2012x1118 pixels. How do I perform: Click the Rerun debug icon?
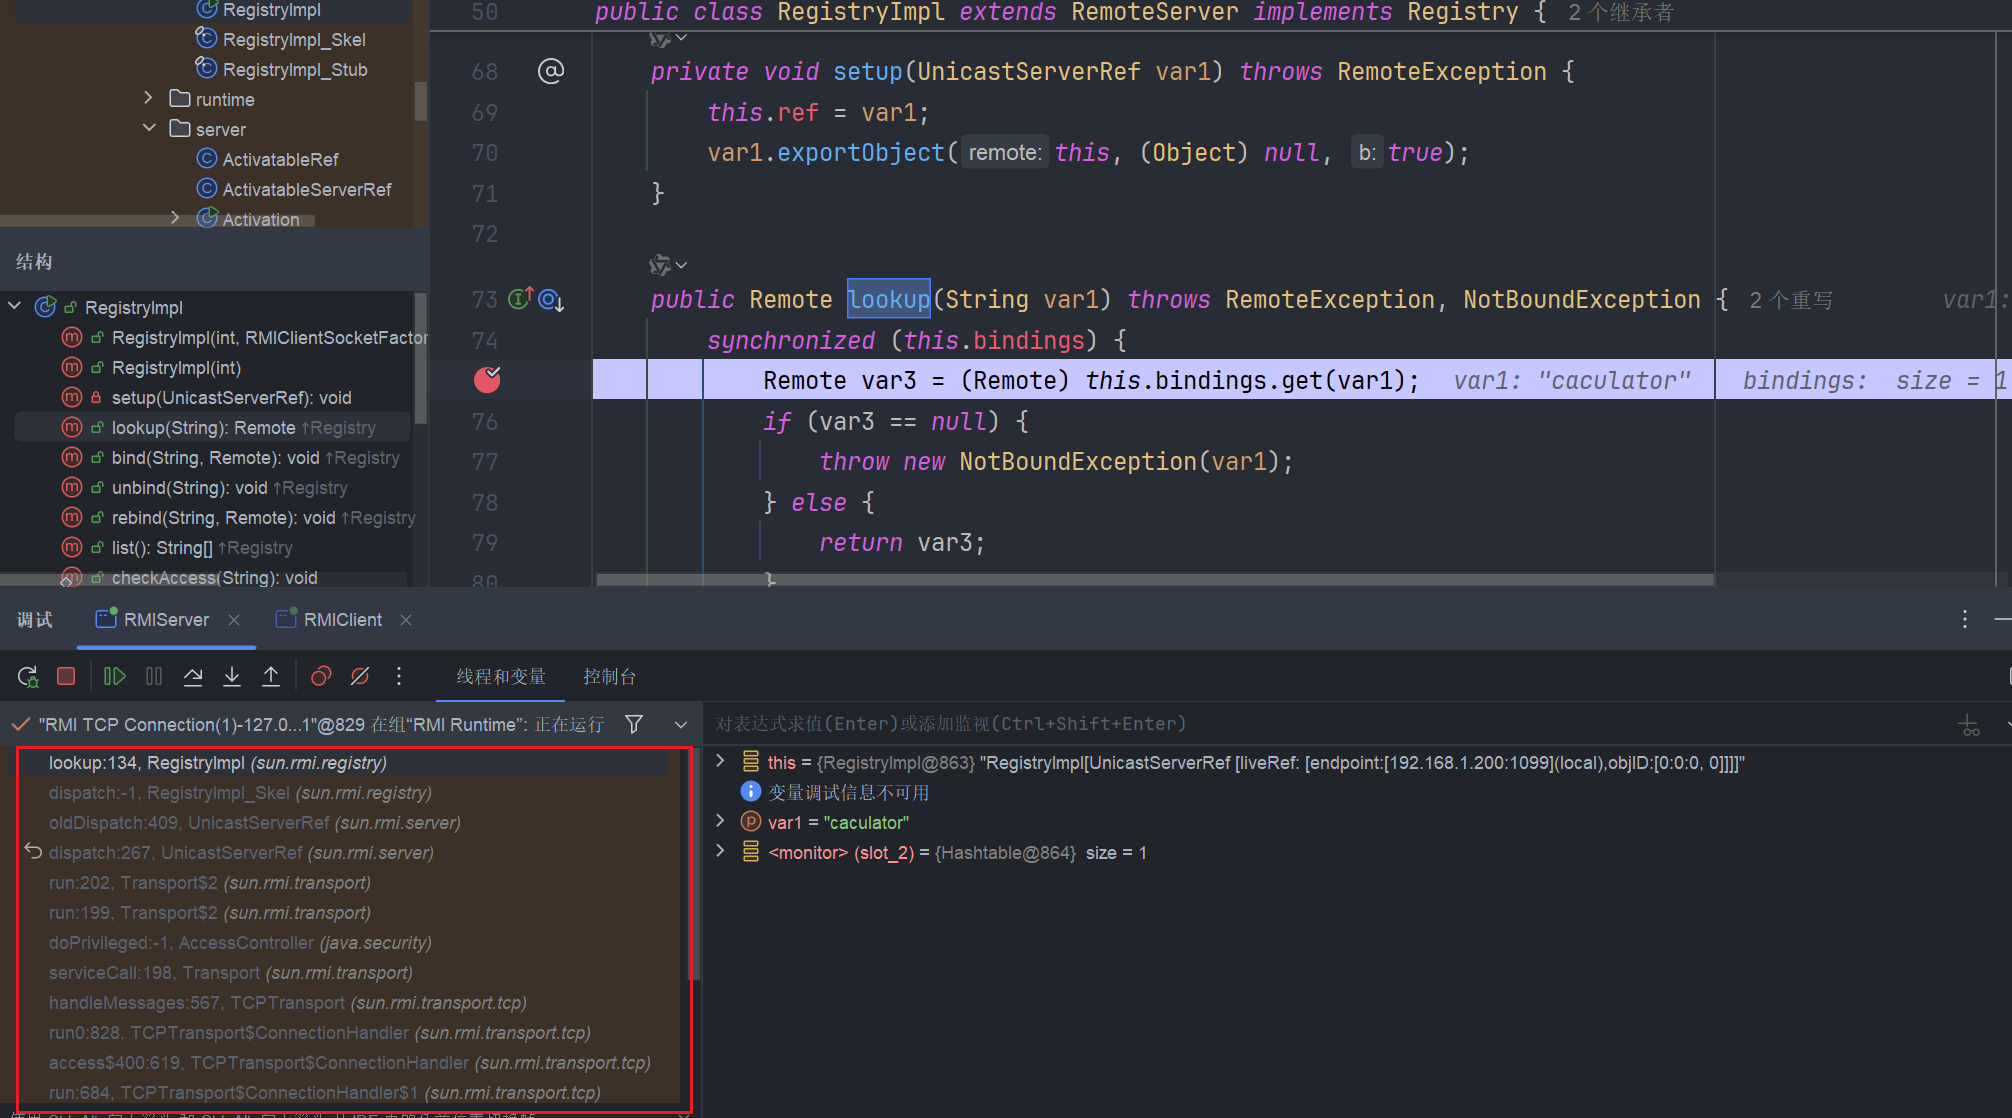(28, 677)
